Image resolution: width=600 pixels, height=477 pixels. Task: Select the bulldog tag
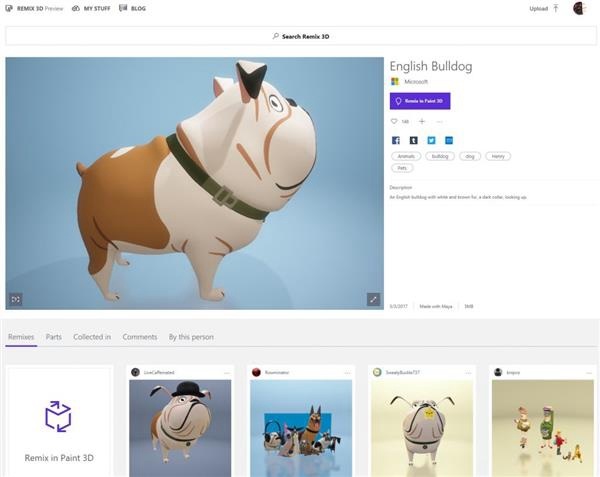point(440,156)
